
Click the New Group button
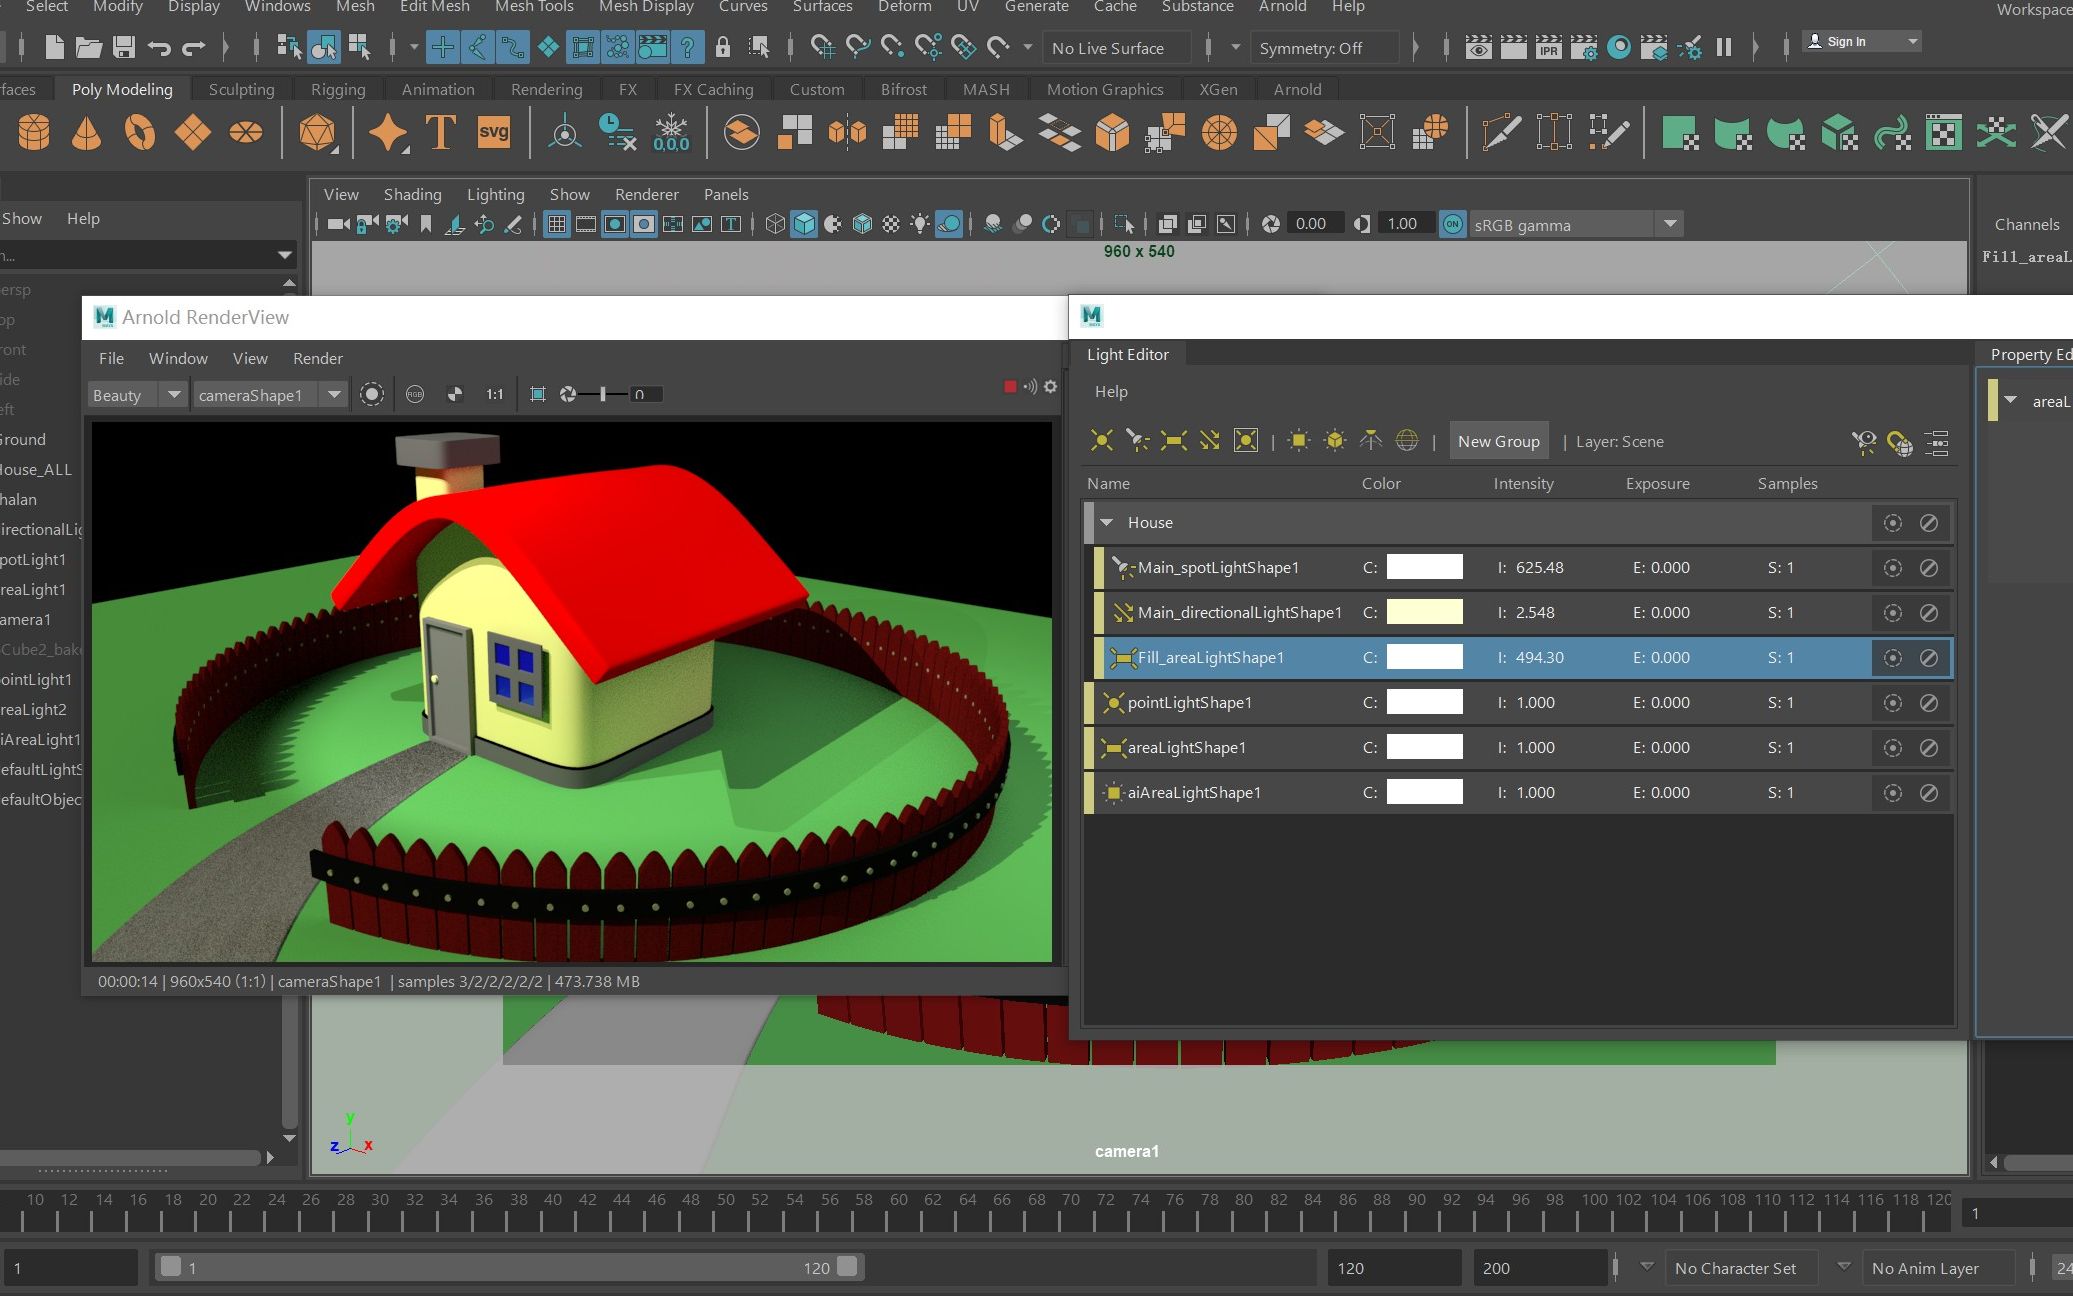pos(1498,441)
